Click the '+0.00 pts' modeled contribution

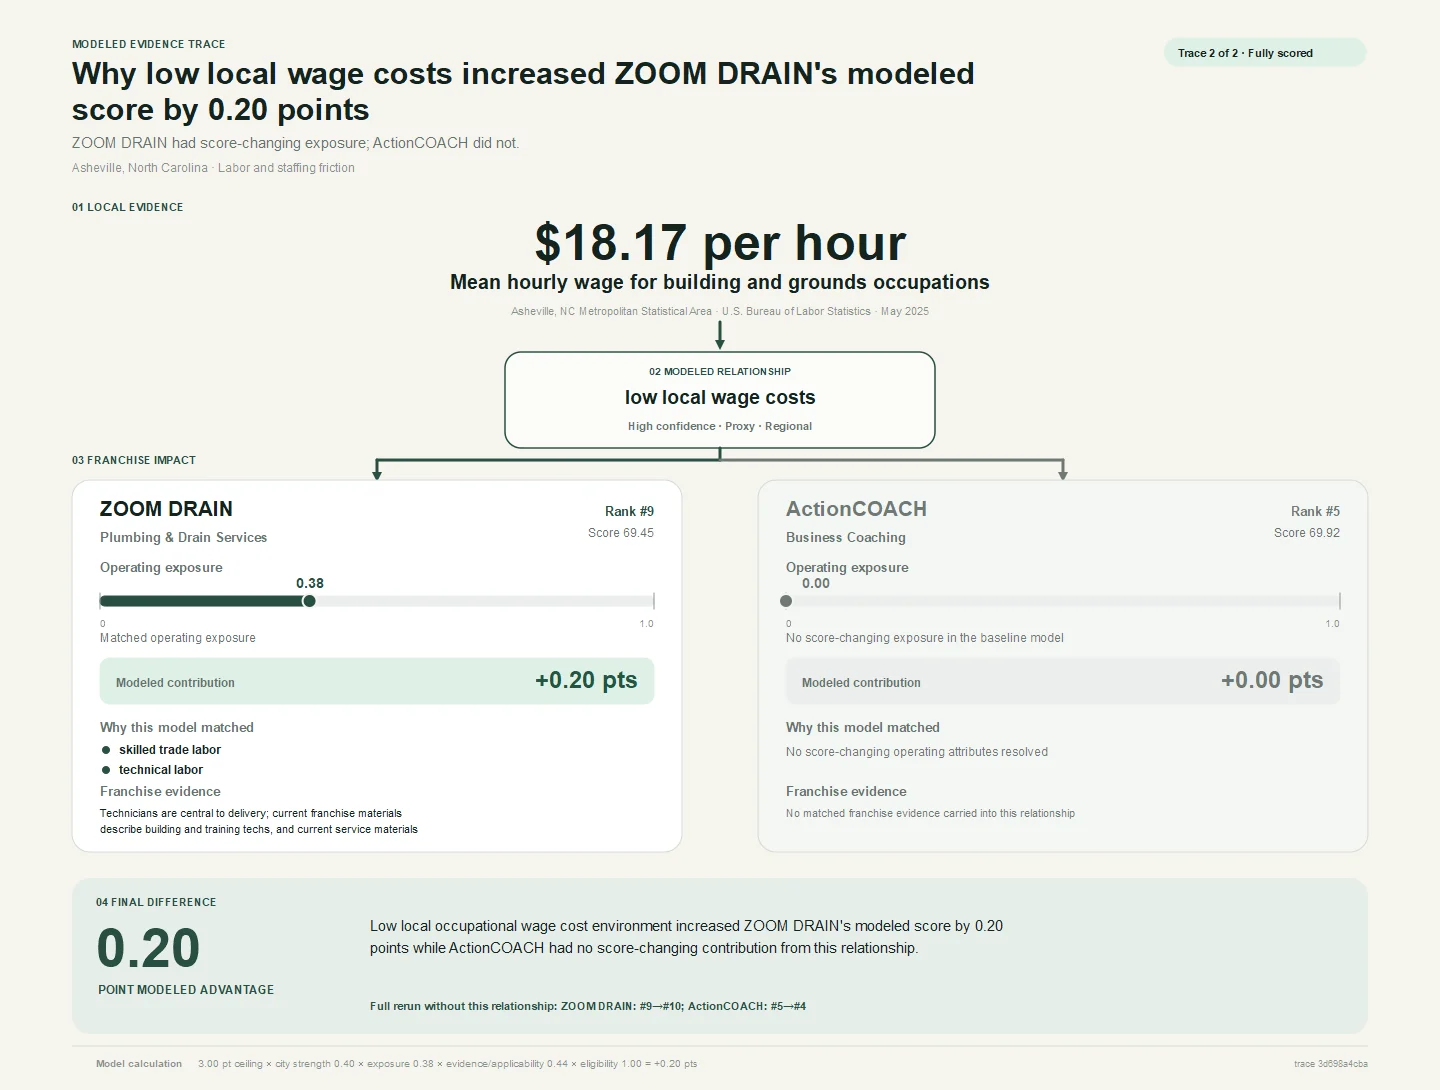(x=1272, y=680)
